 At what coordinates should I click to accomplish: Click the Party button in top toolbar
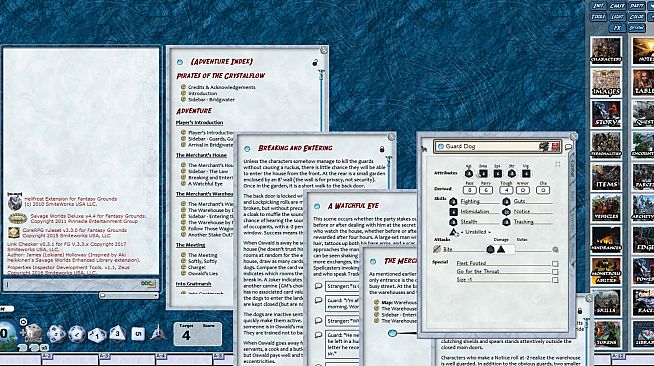click(x=636, y=6)
